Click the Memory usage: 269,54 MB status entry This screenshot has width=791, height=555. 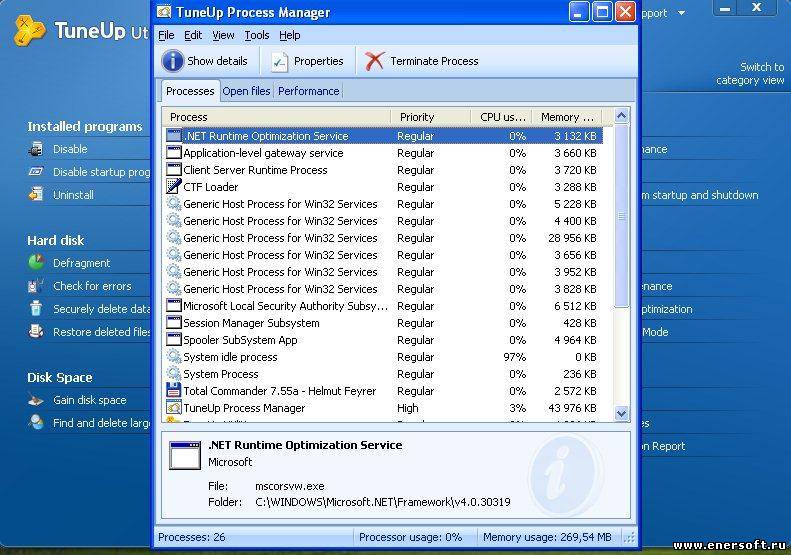pyautogui.click(x=547, y=537)
